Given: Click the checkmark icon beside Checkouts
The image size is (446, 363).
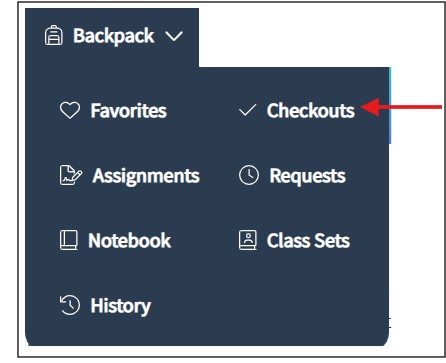Looking at the screenshot, I should tap(247, 110).
